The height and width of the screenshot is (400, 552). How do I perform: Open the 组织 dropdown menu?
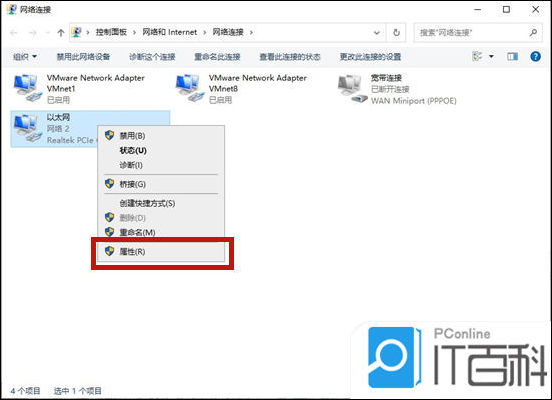[x=25, y=57]
